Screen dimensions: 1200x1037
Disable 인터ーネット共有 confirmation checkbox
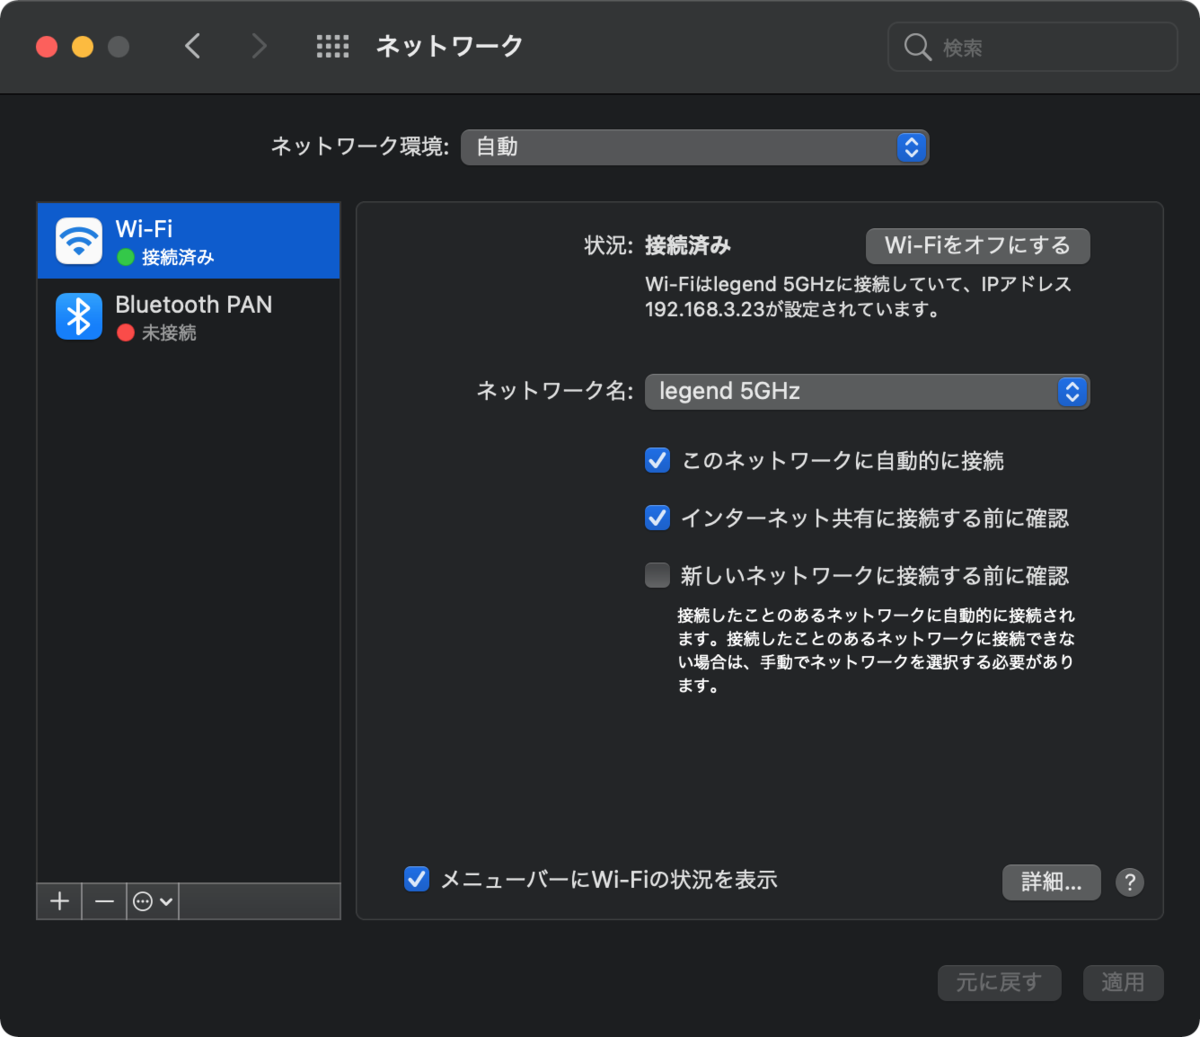(657, 517)
